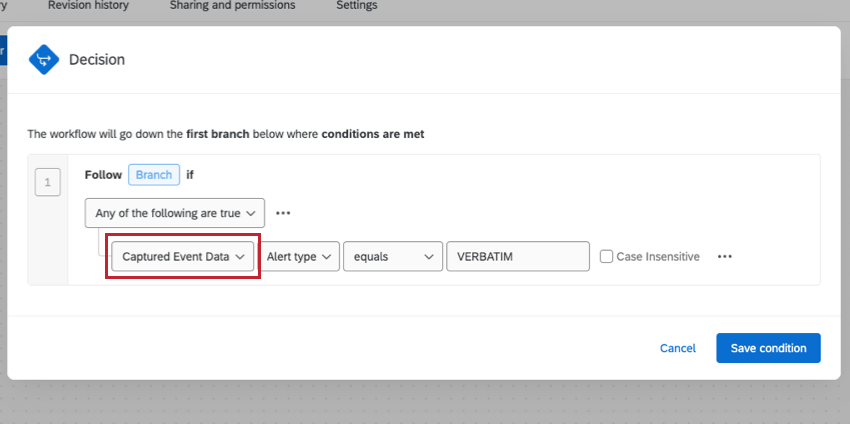Click the blue Decision branch icon
Viewport: 850px width, 424px height.
[44, 60]
